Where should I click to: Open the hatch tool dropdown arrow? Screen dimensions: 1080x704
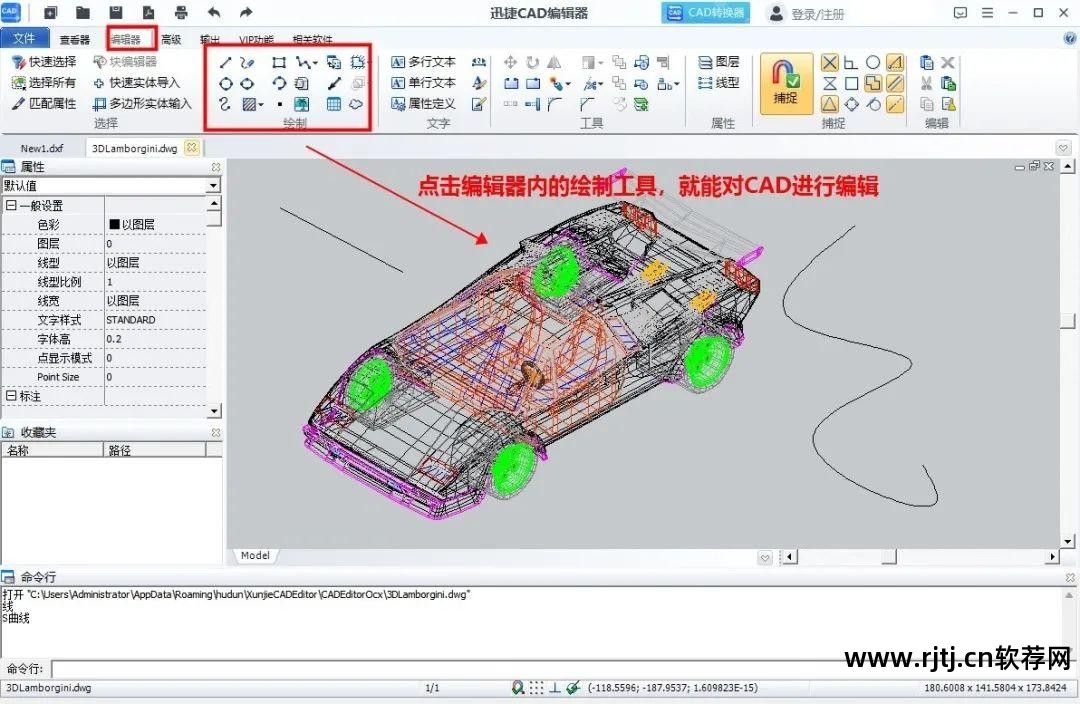261,105
